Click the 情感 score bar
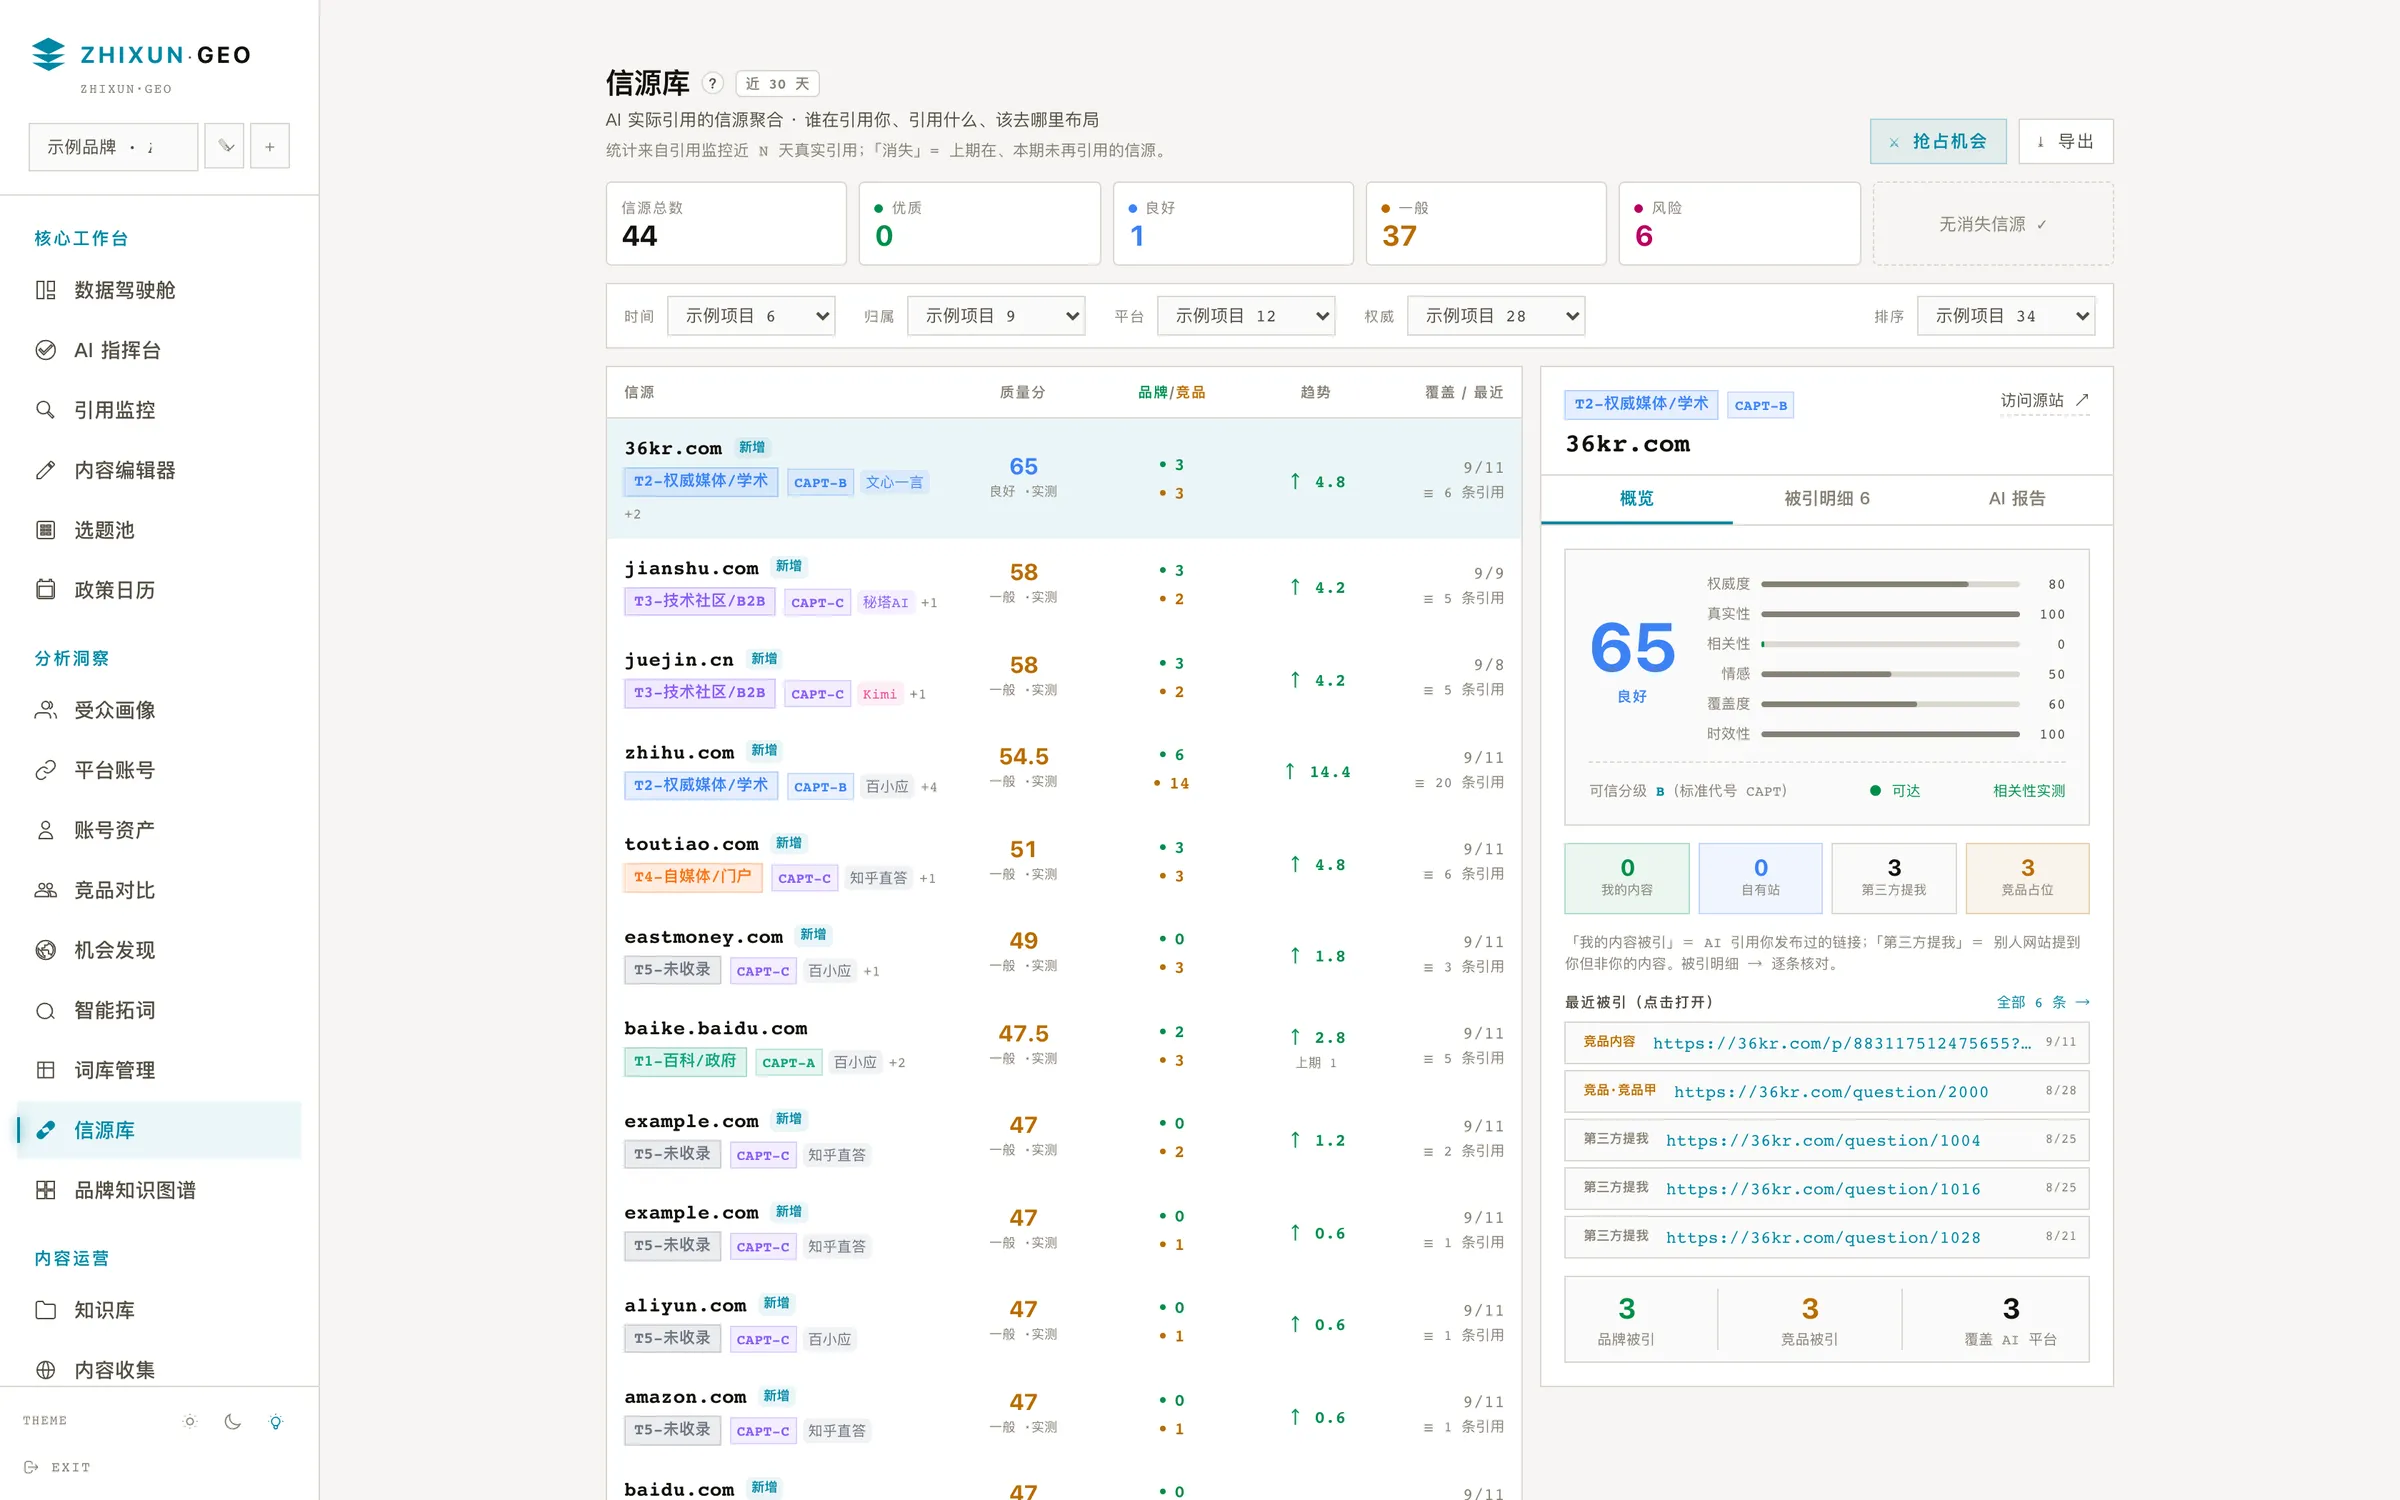This screenshot has width=2400, height=1500. 1890,674
